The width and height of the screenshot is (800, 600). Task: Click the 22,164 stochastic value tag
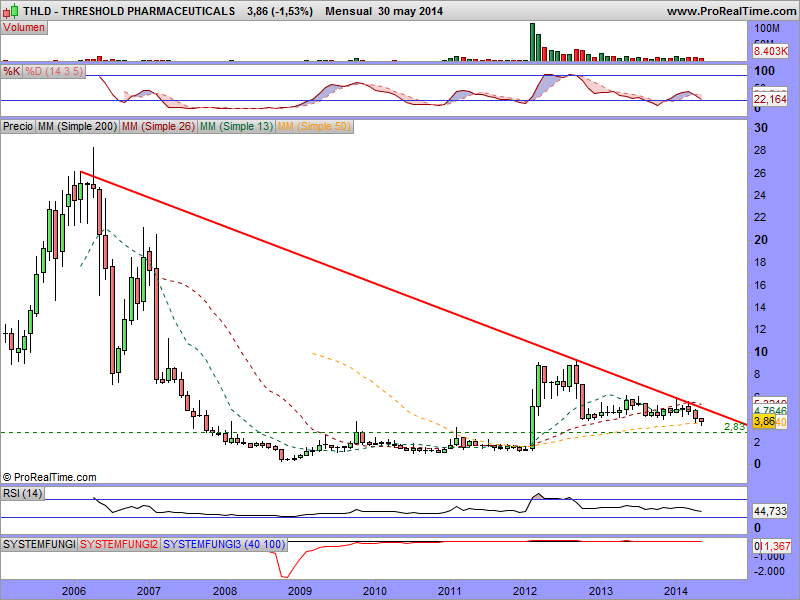770,99
